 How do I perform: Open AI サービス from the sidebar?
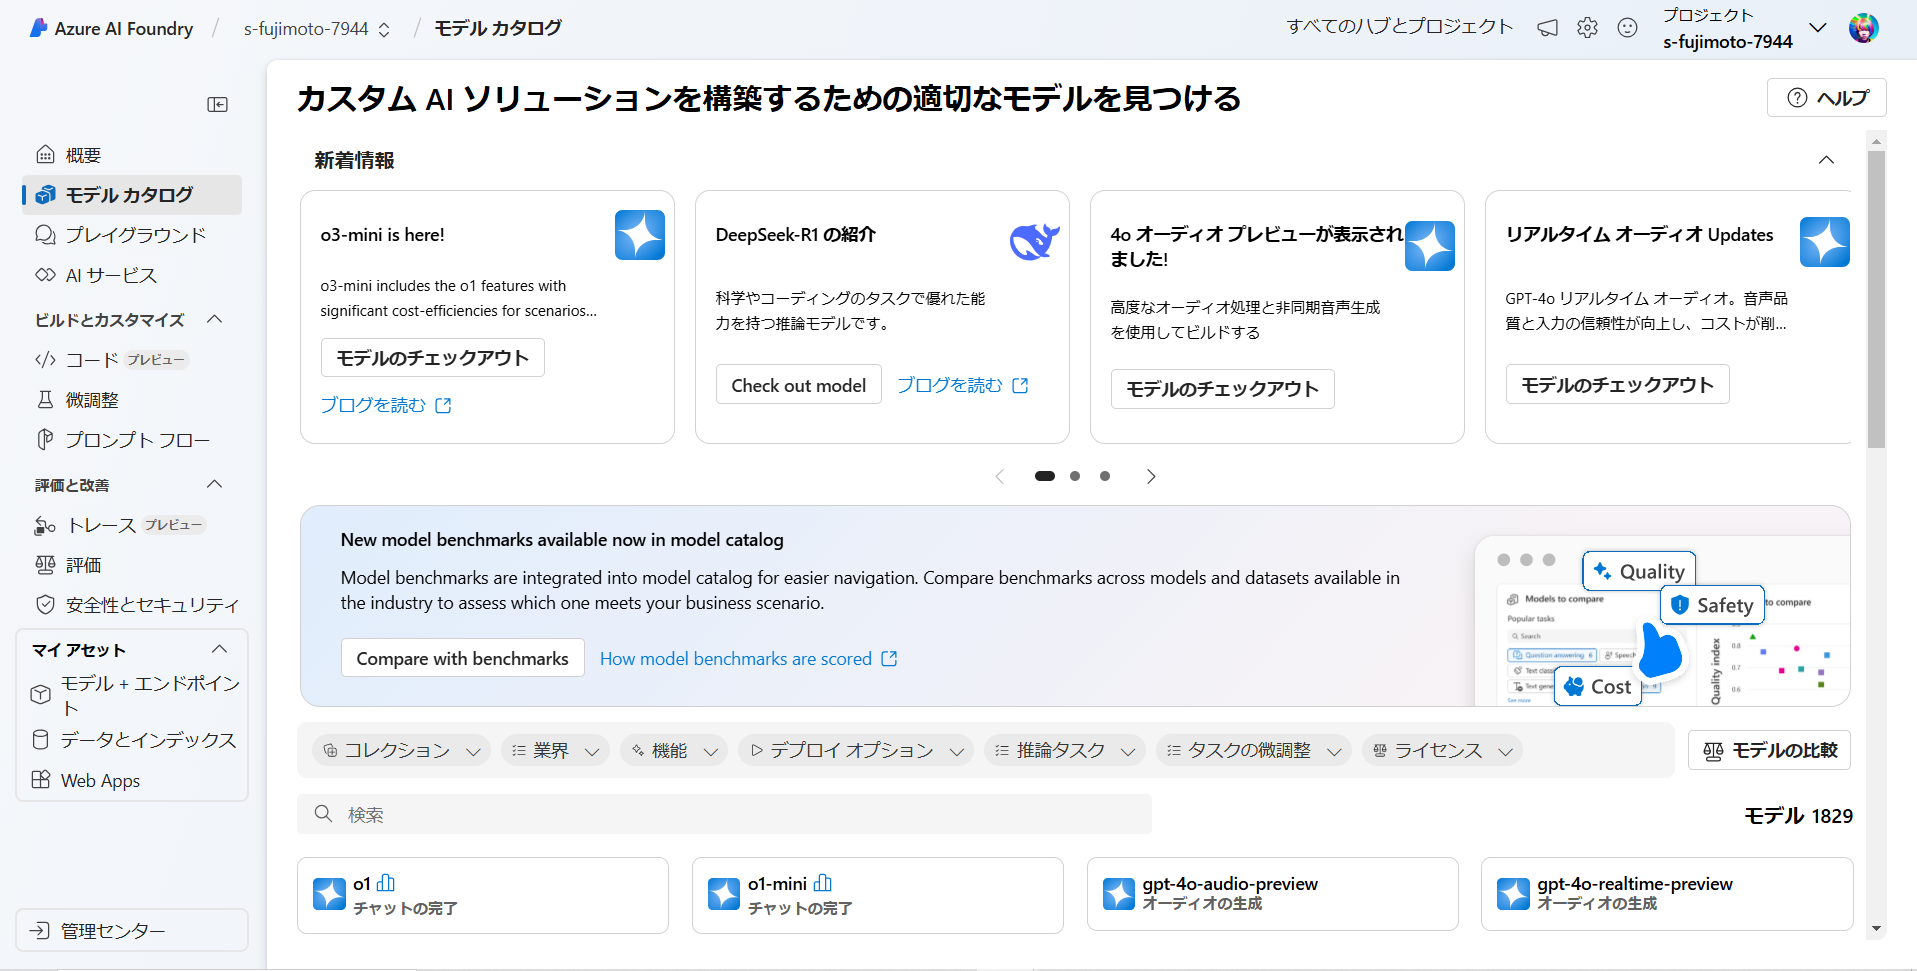(132, 275)
